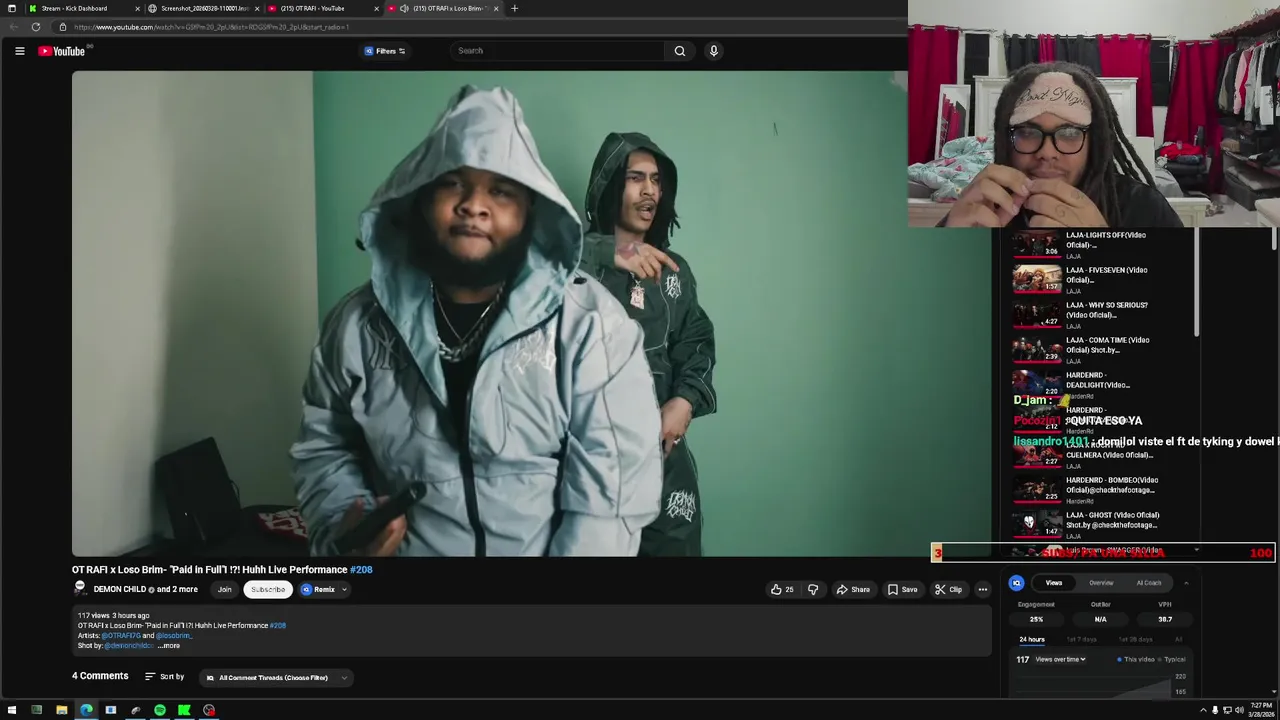Open Microsoft Edge from taskbar
Viewport: 1280px width, 720px height.
pos(86,711)
